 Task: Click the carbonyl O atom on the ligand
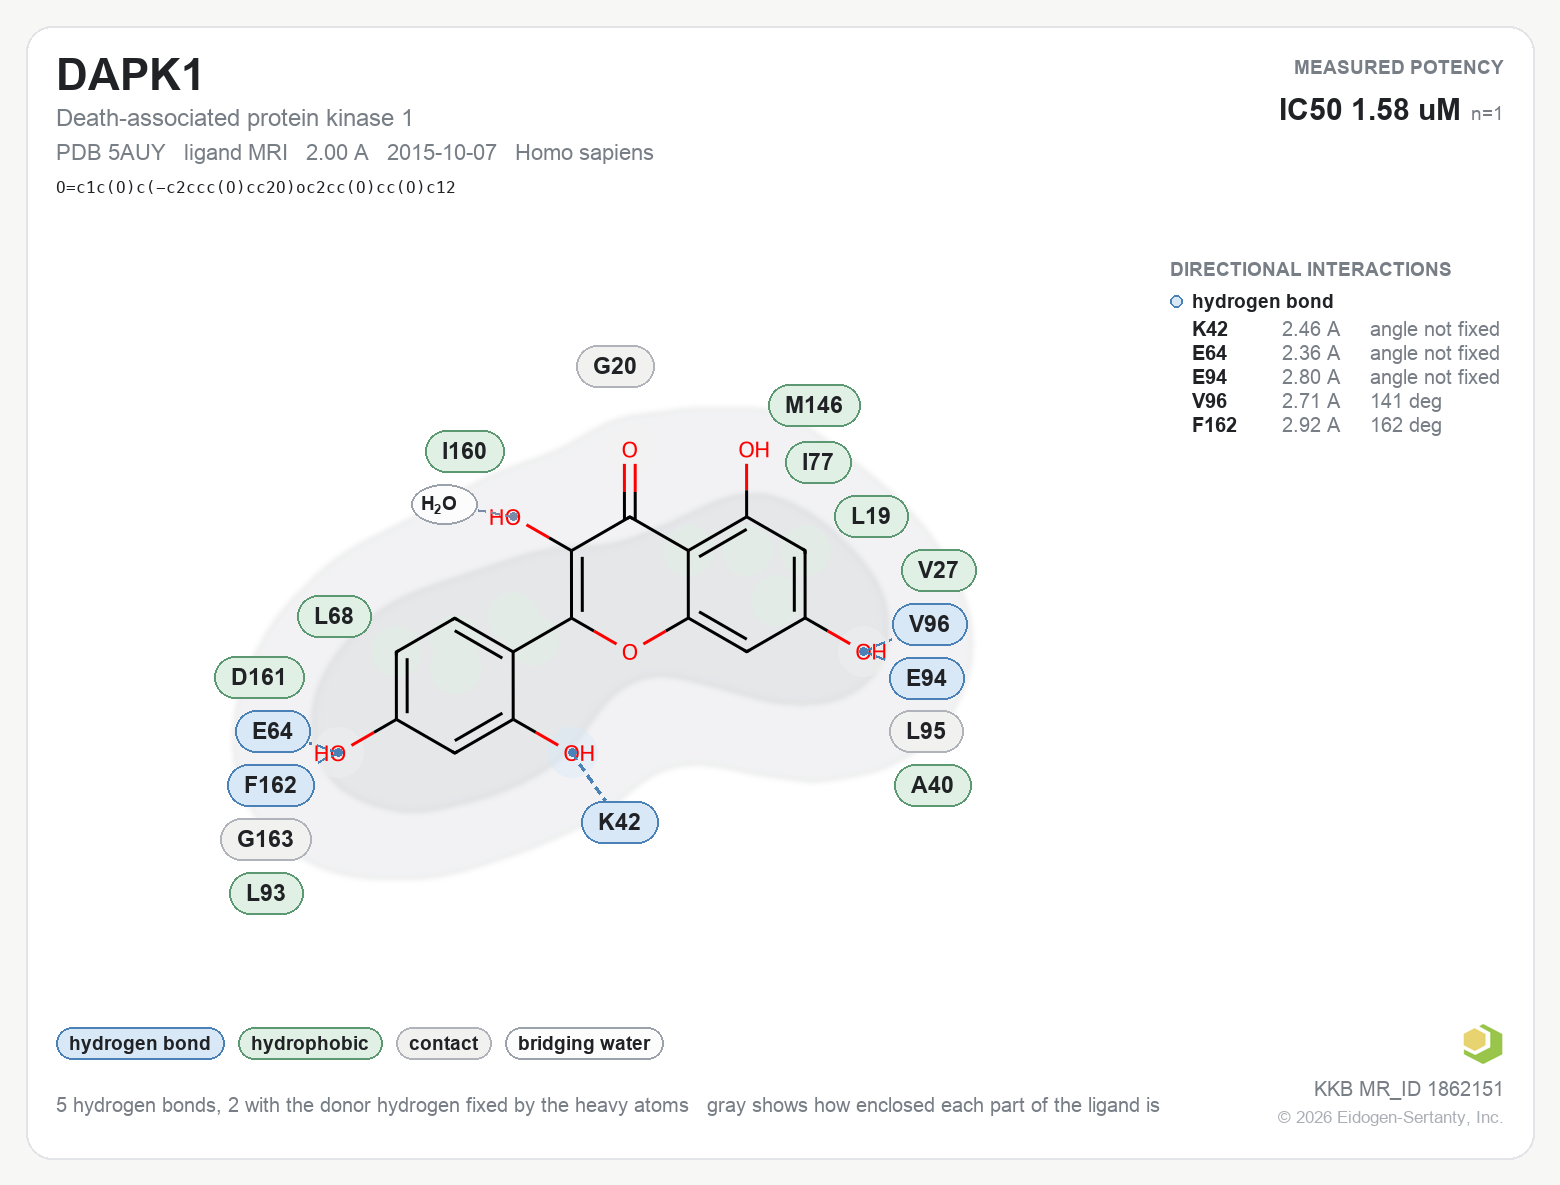630,450
